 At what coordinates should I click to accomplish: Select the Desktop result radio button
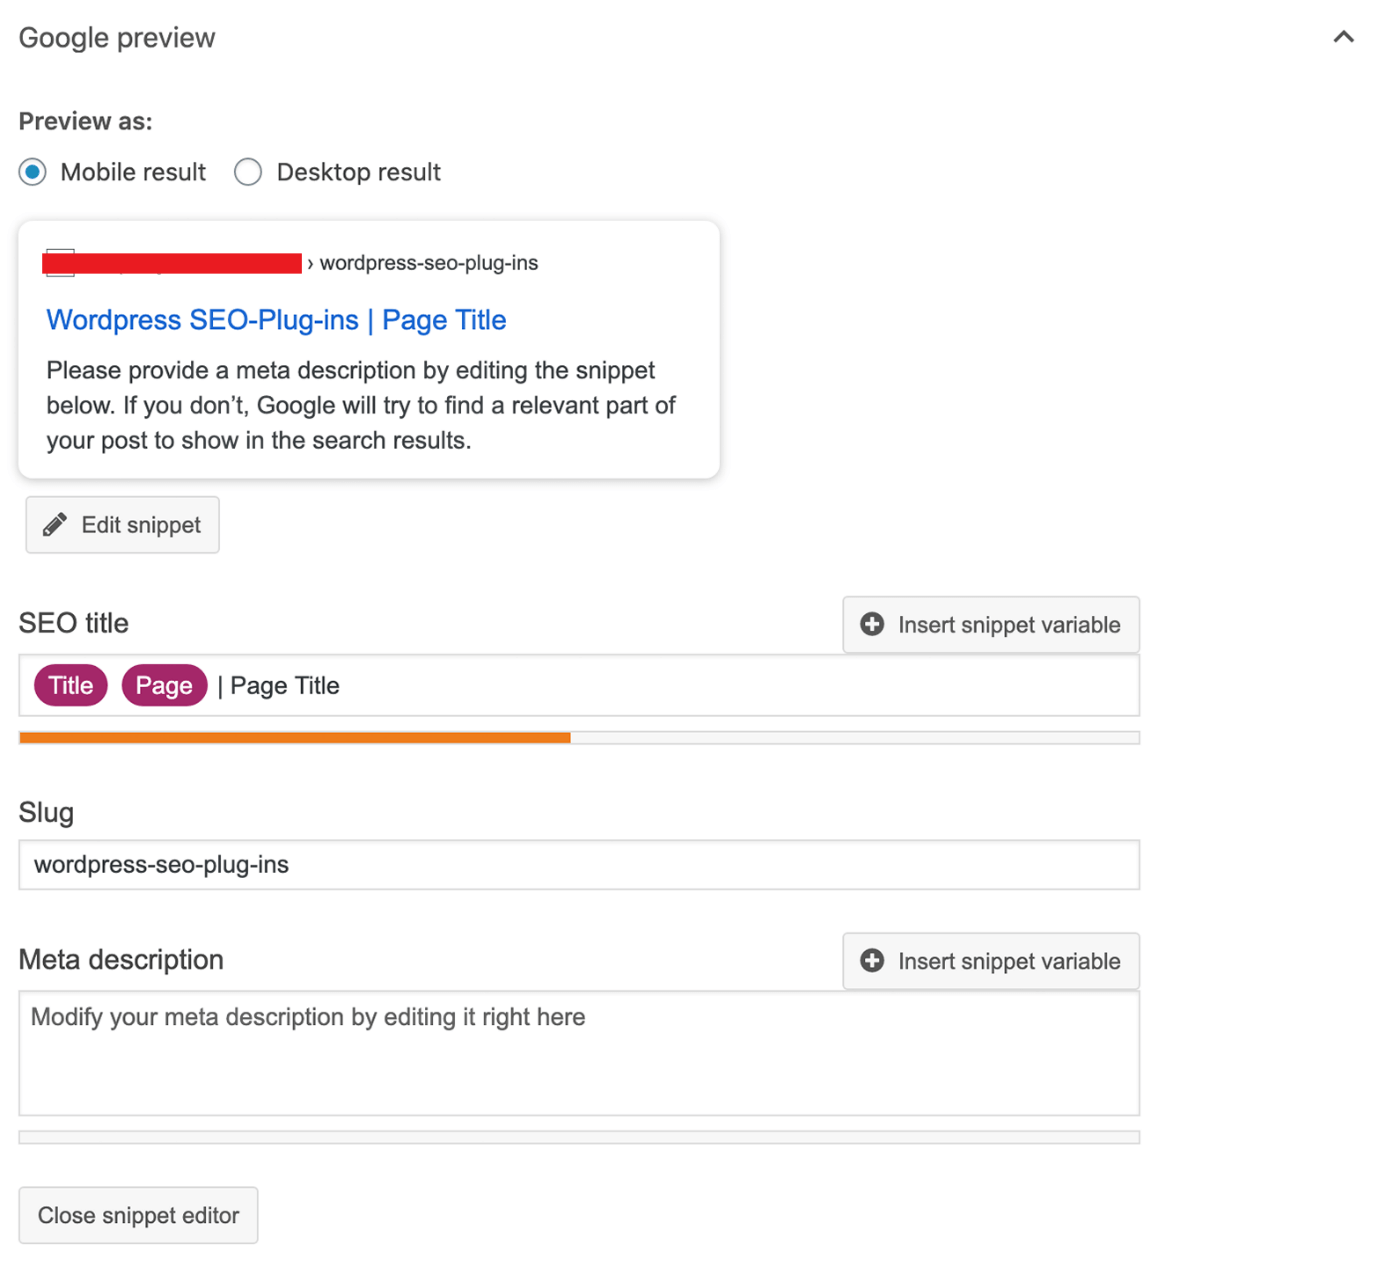[248, 172]
